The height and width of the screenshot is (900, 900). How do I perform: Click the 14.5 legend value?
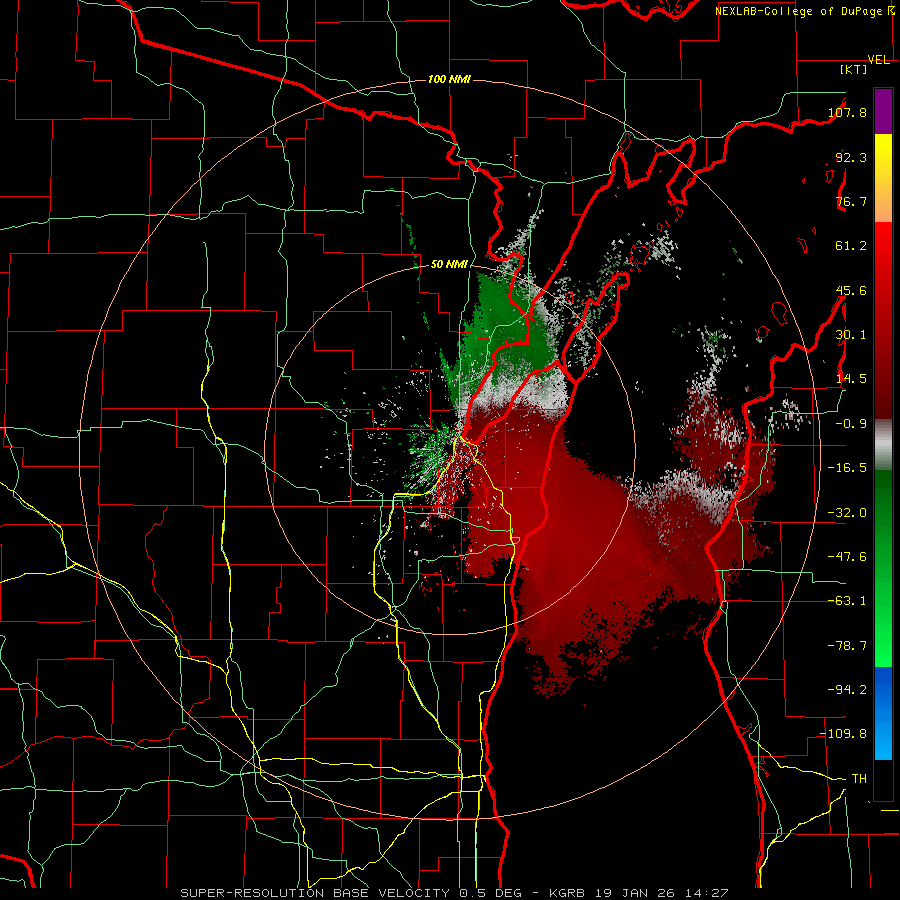click(x=851, y=379)
